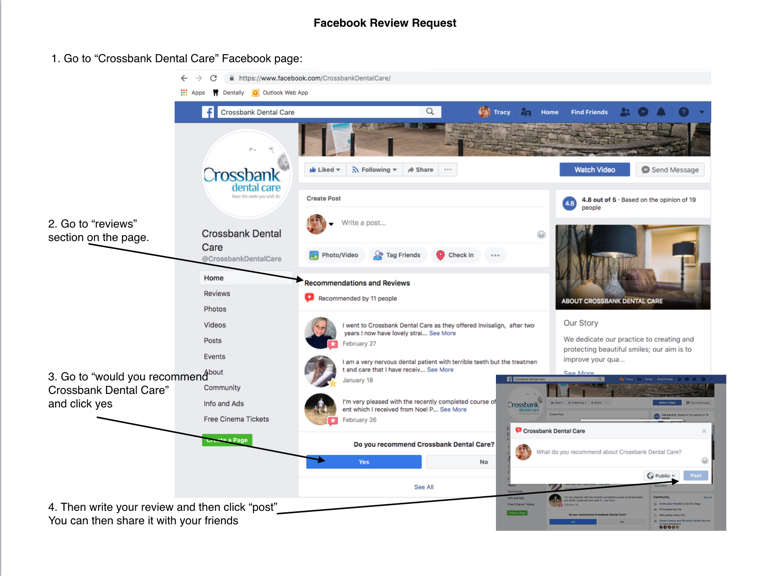The height and width of the screenshot is (576, 769).
Task: Close the recommendation popup
Action: pos(704,431)
